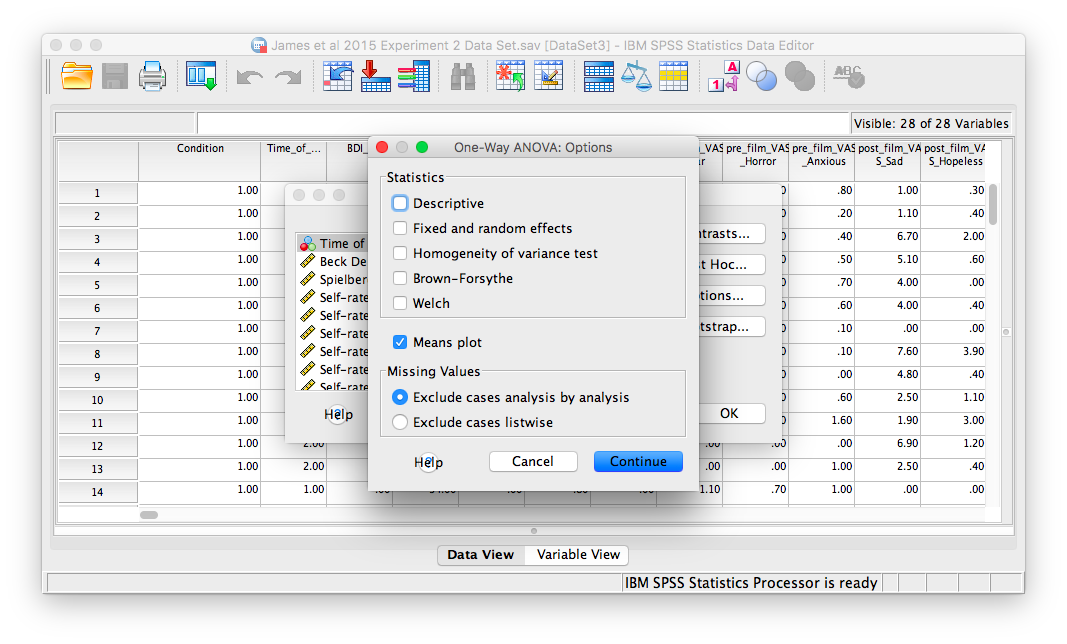Check Fixed and random effects option
1067x644 pixels.
click(x=400, y=228)
